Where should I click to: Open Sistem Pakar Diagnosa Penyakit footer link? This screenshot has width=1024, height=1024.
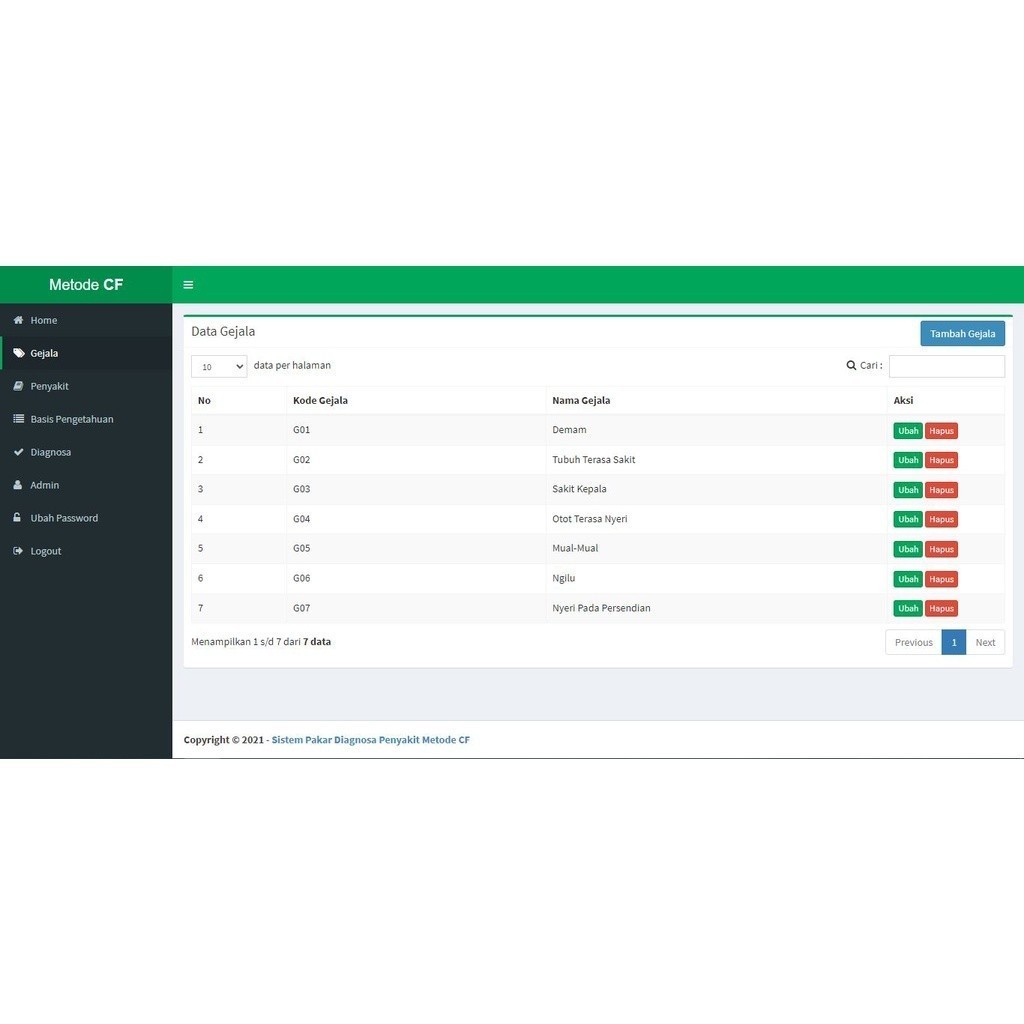(370, 740)
